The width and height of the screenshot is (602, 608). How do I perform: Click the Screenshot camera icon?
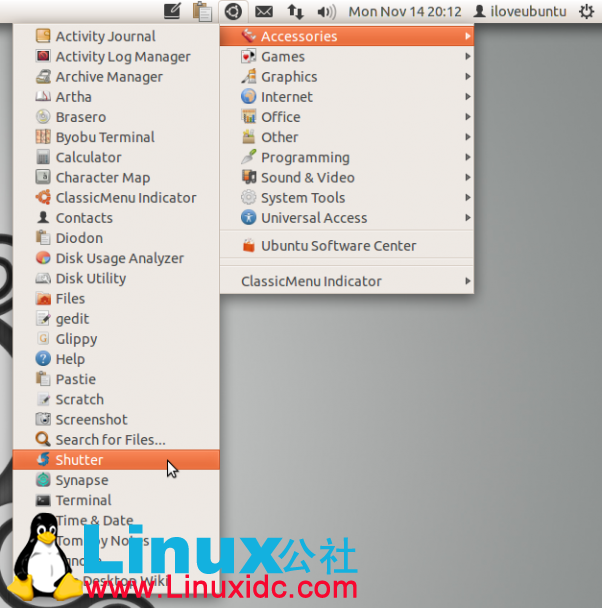(x=43, y=420)
